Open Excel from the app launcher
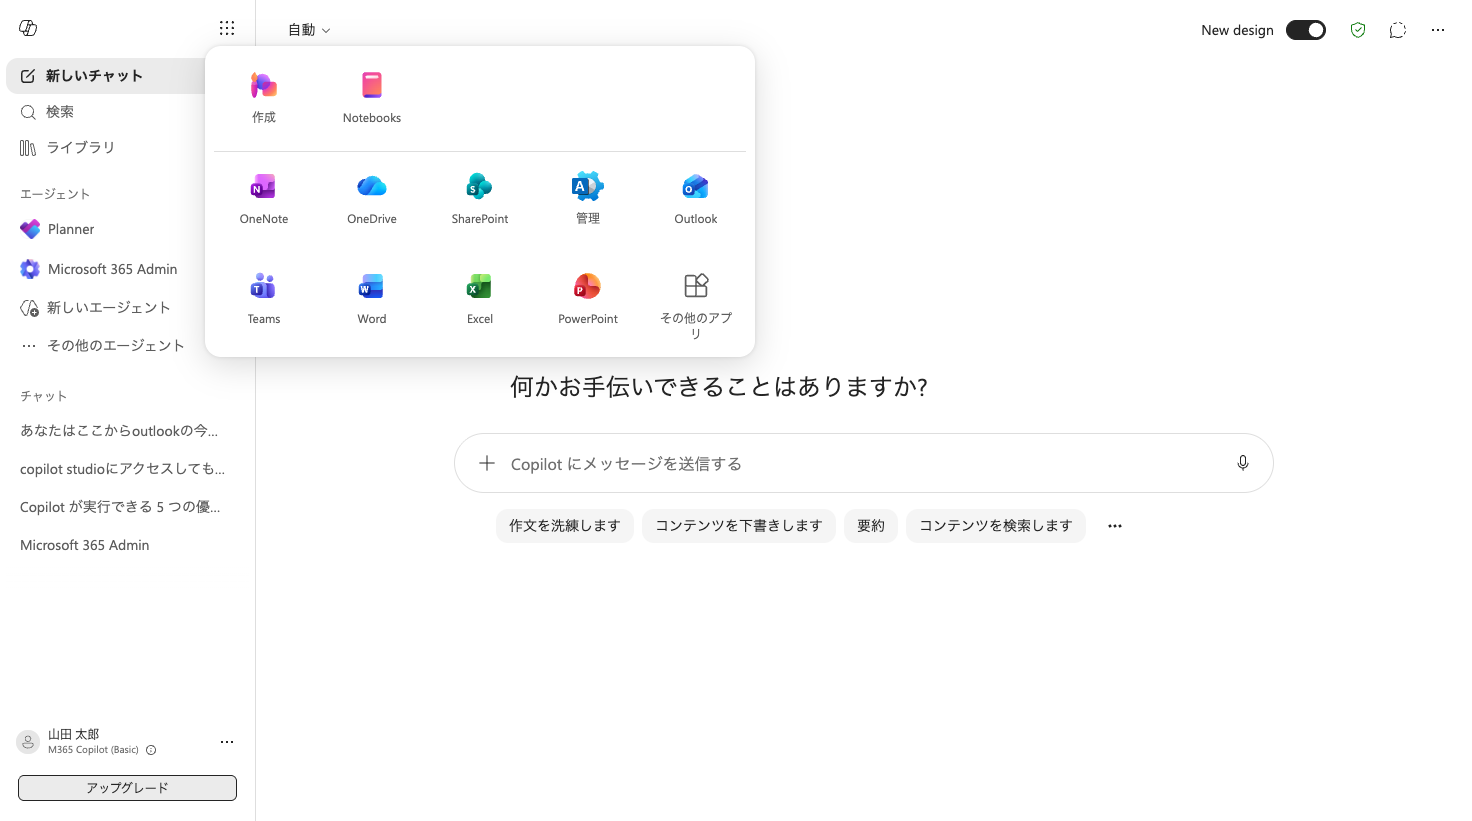 coord(480,299)
